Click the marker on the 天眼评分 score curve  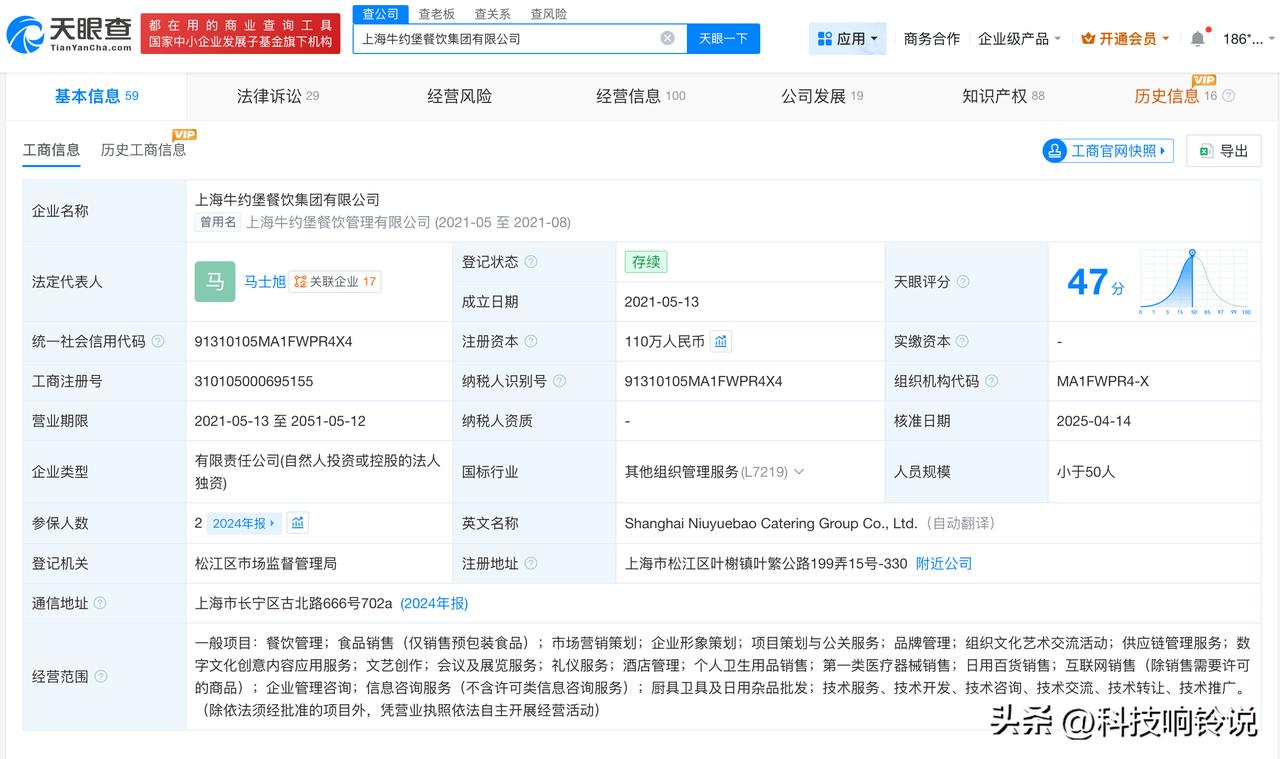1192,252
